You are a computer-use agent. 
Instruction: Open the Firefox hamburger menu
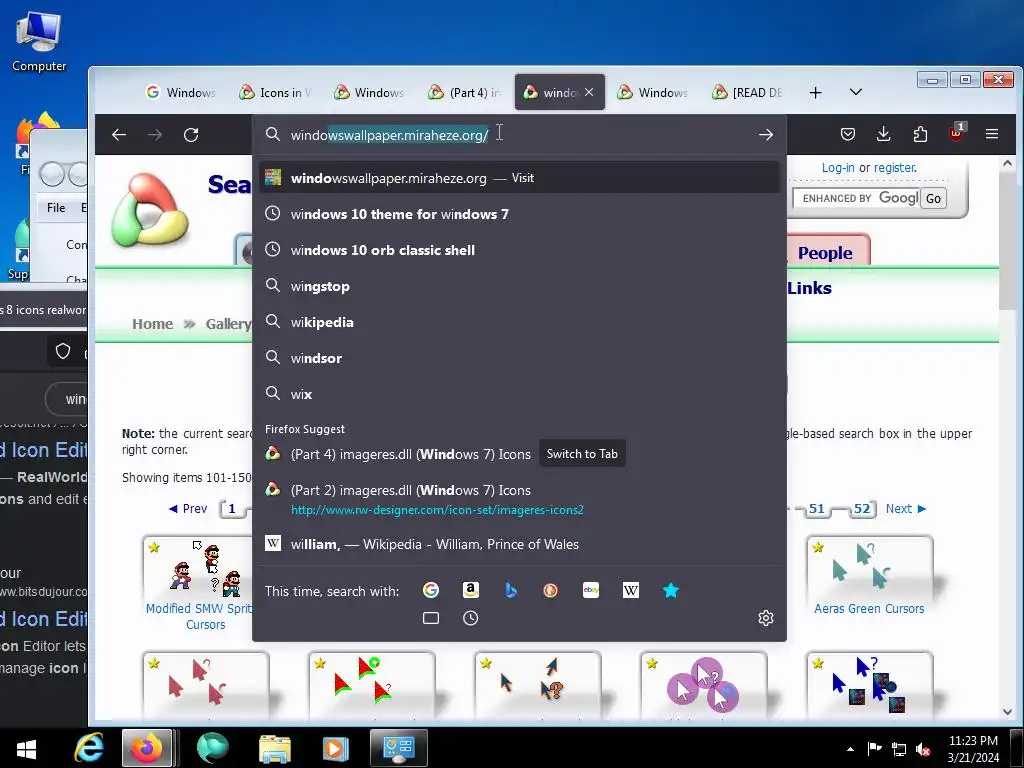991,134
